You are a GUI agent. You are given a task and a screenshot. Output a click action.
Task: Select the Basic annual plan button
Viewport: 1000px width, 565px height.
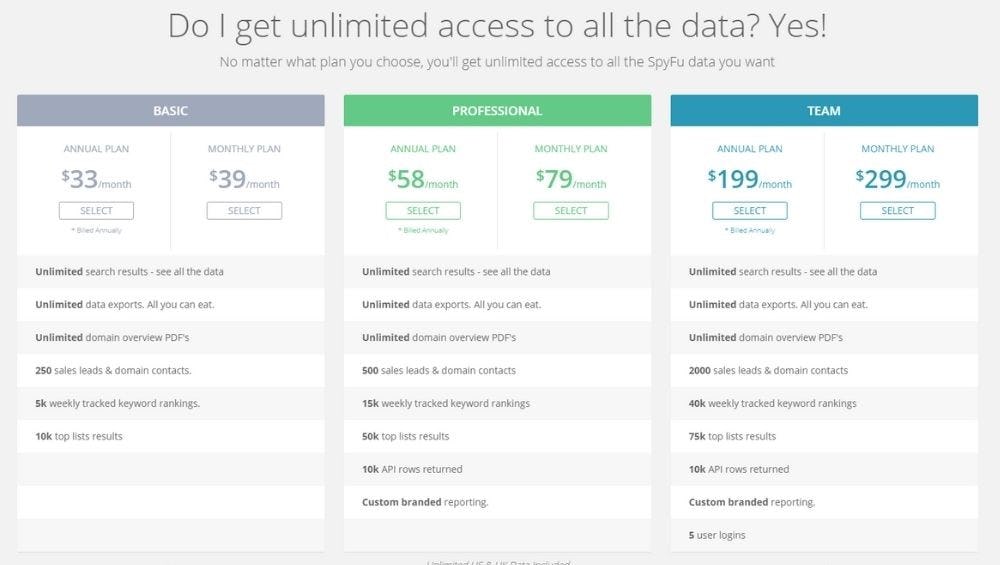(x=96, y=211)
